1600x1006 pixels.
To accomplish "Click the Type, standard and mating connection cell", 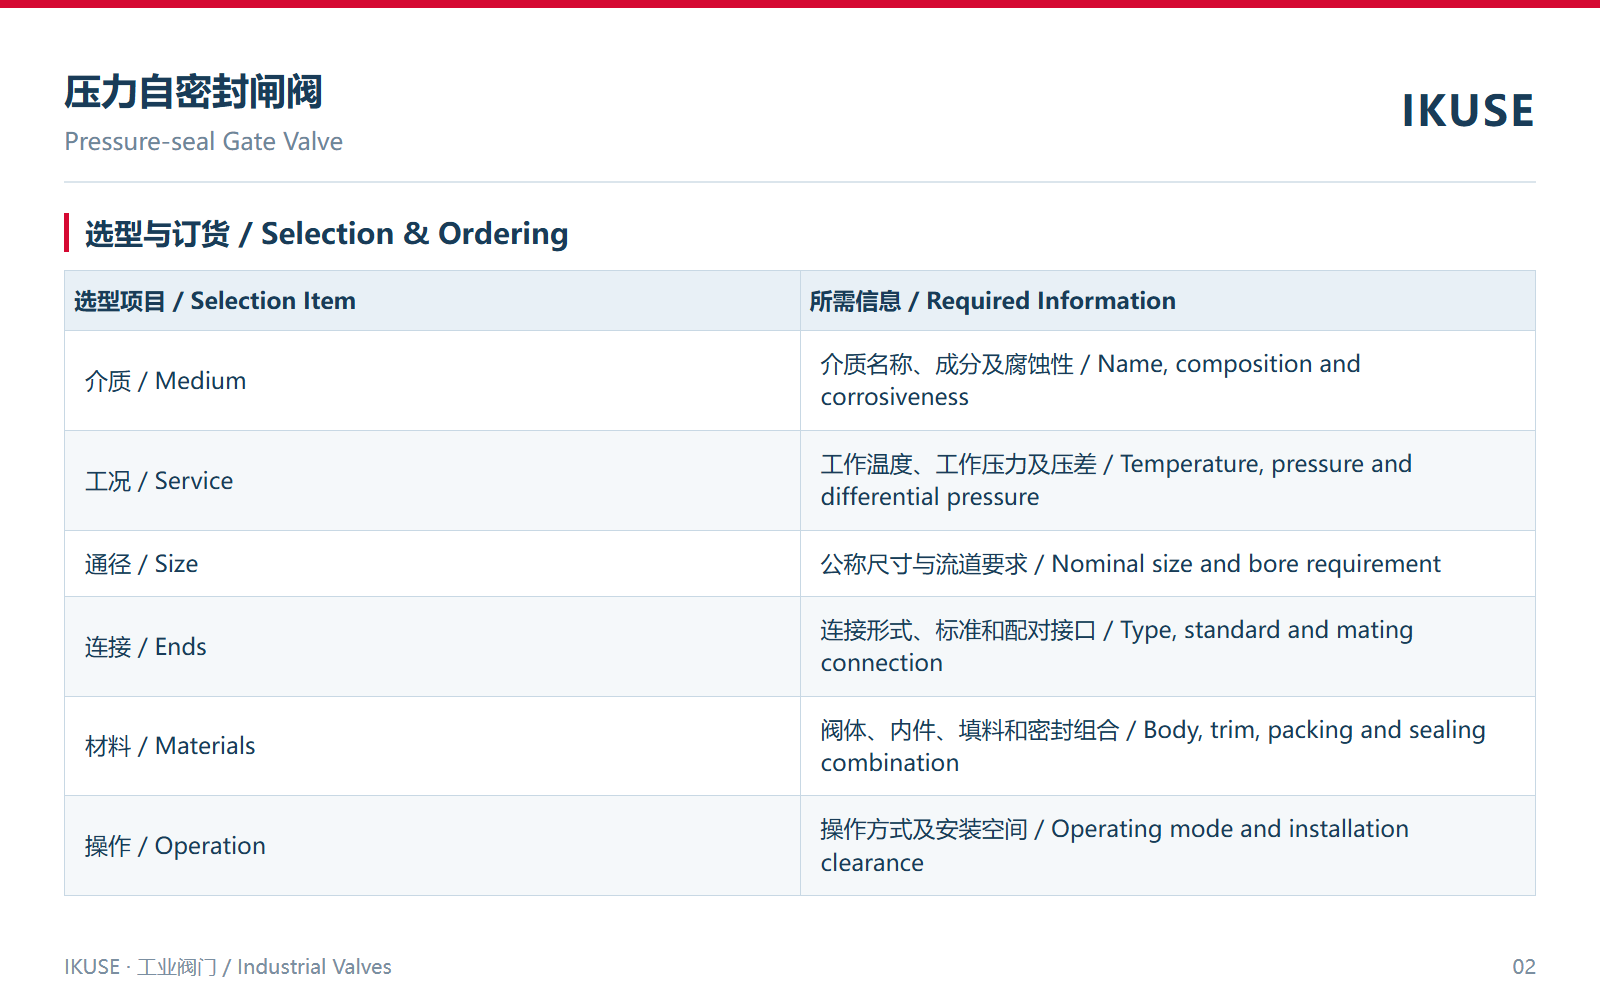I will (1168, 647).
